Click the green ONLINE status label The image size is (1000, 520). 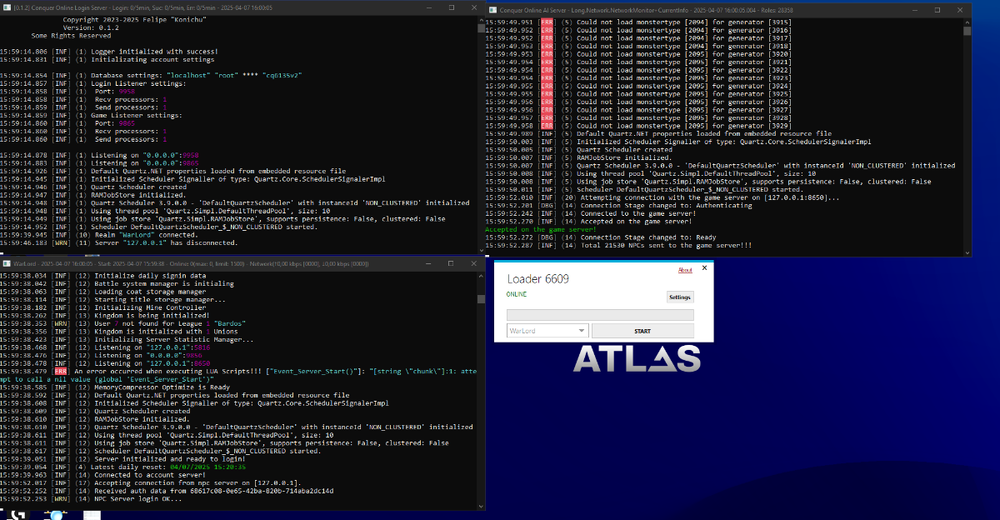pyautogui.click(x=517, y=293)
